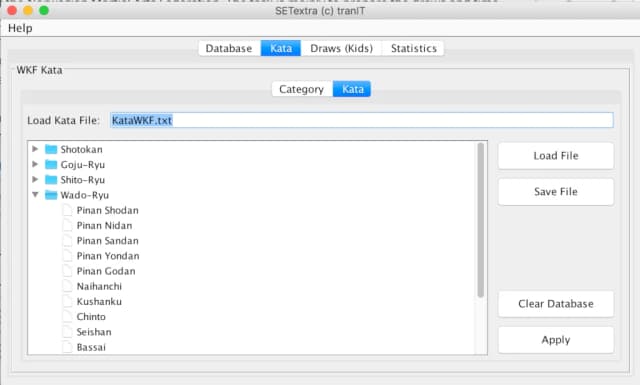
Task: Expand the Goju-Ryu tree node arrow
Action: tap(35, 164)
